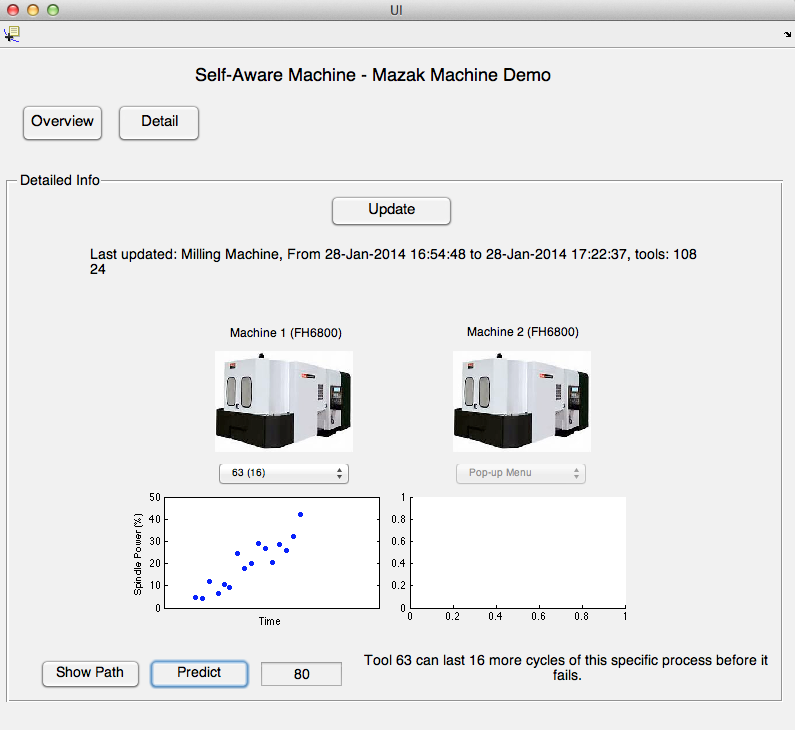
Task: Click the toolbar dock arrow icon
Action: [787, 34]
